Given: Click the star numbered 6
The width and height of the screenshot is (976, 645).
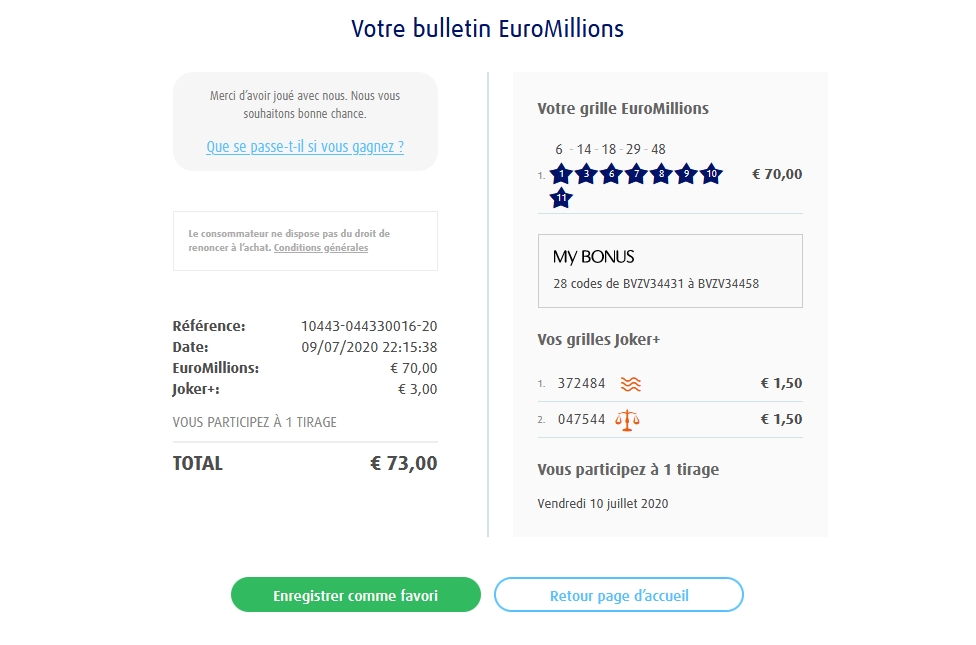Looking at the screenshot, I should click(611, 174).
